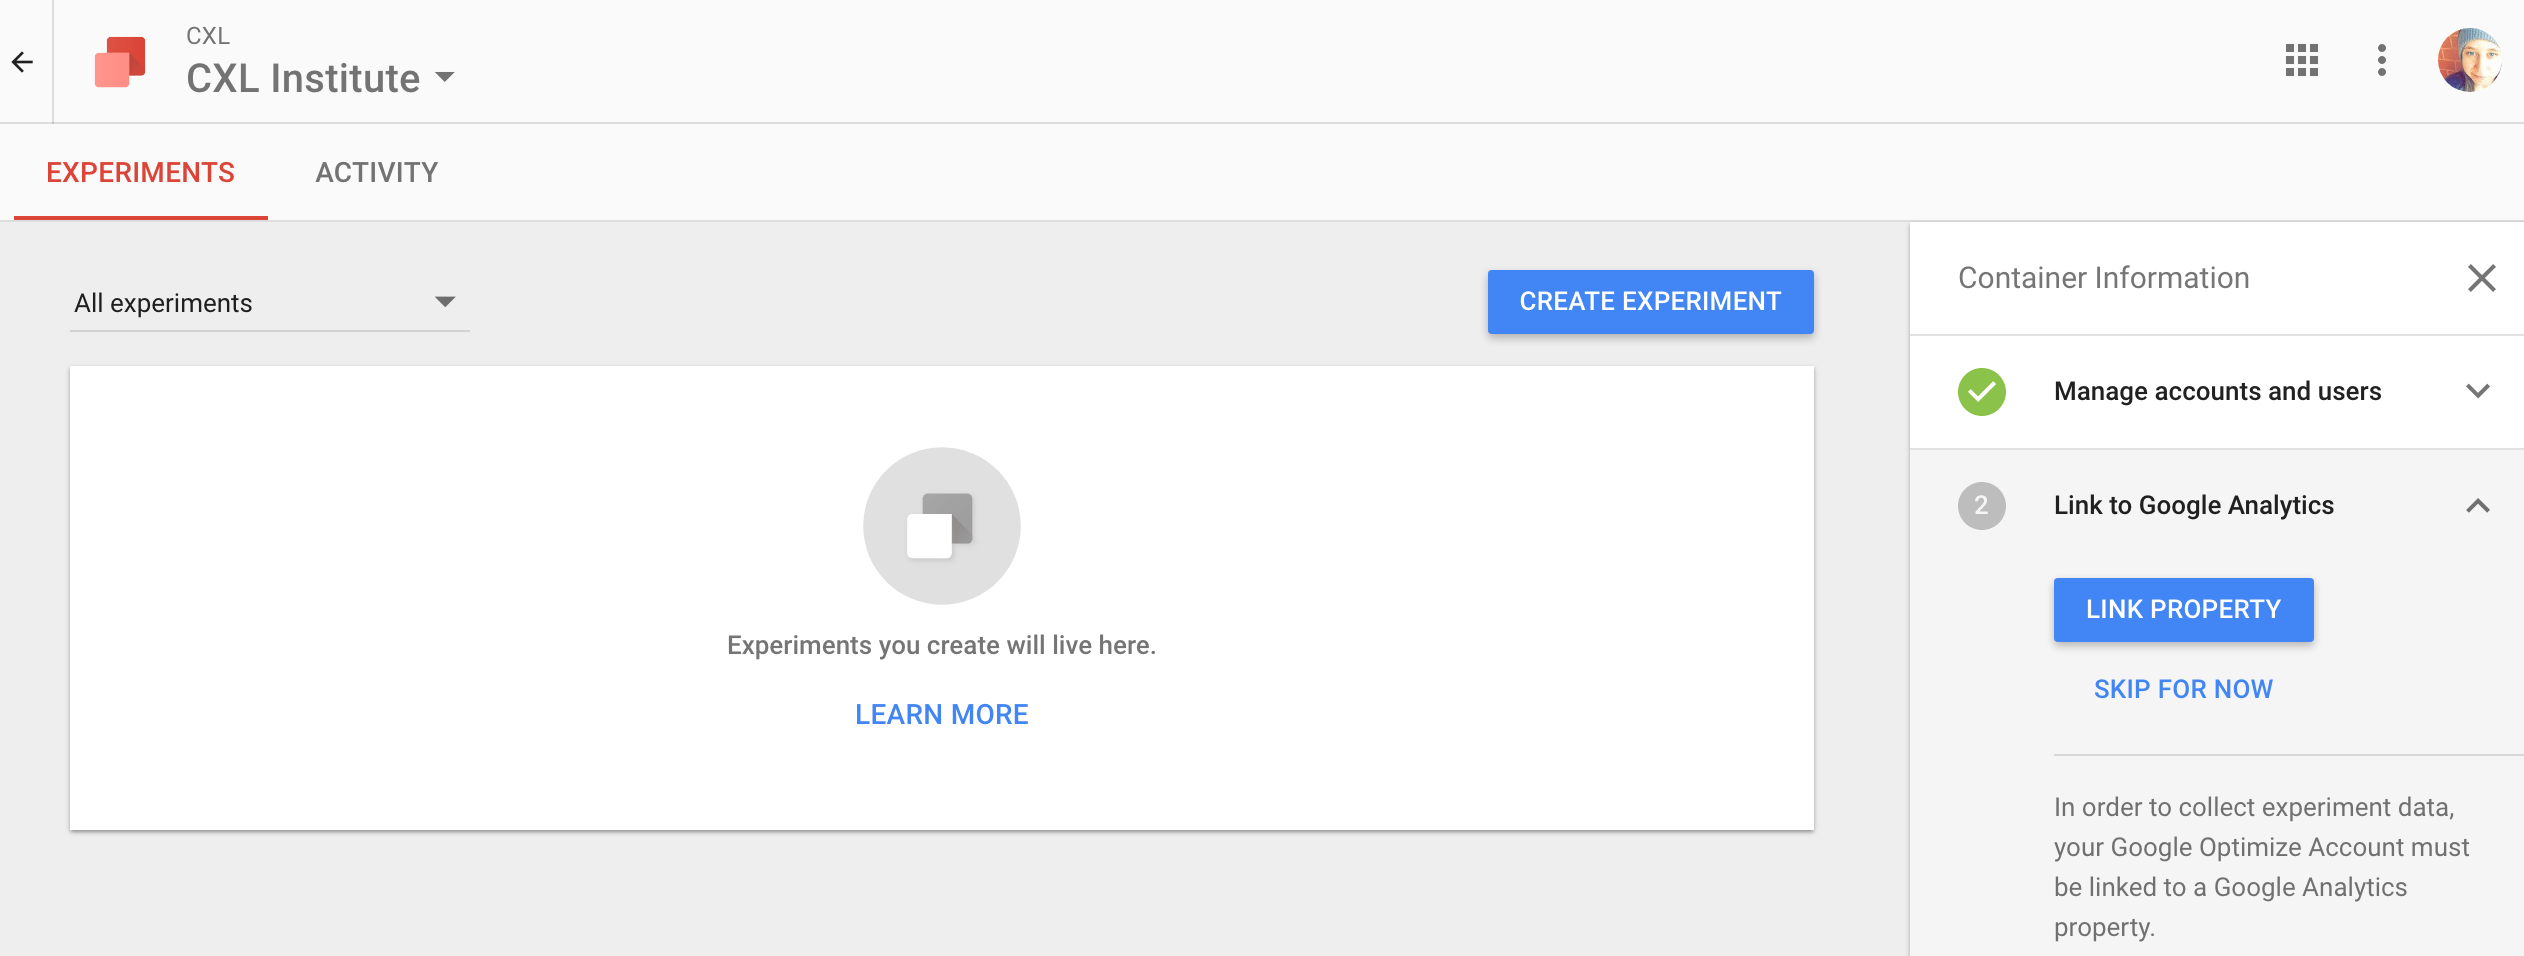This screenshot has width=2524, height=956.
Task: Open the Learn More link
Action: click(941, 714)
